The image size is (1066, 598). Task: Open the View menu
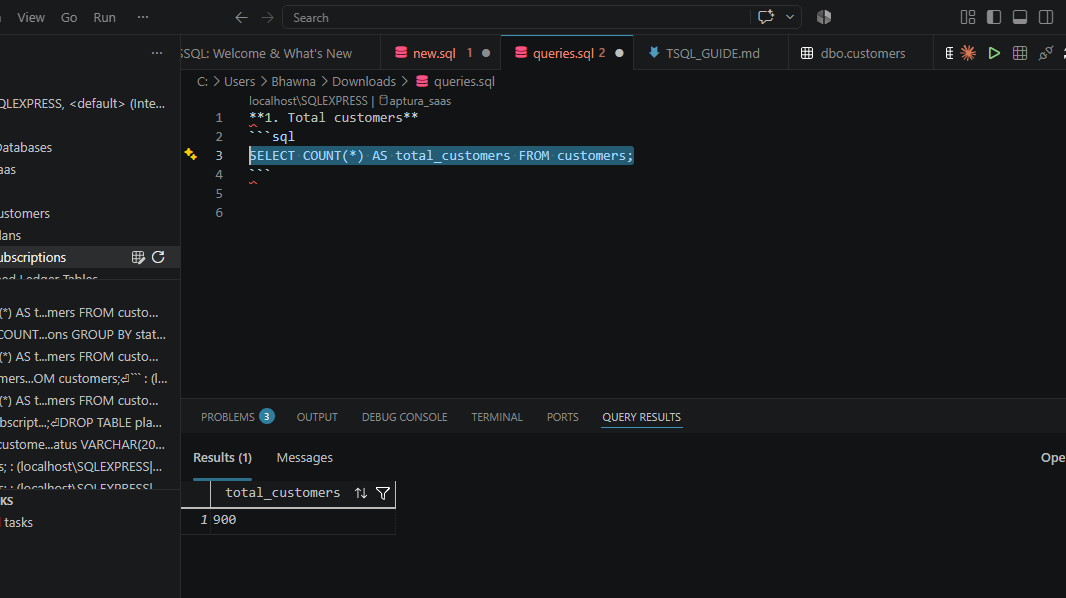click(x=31, y=18)
